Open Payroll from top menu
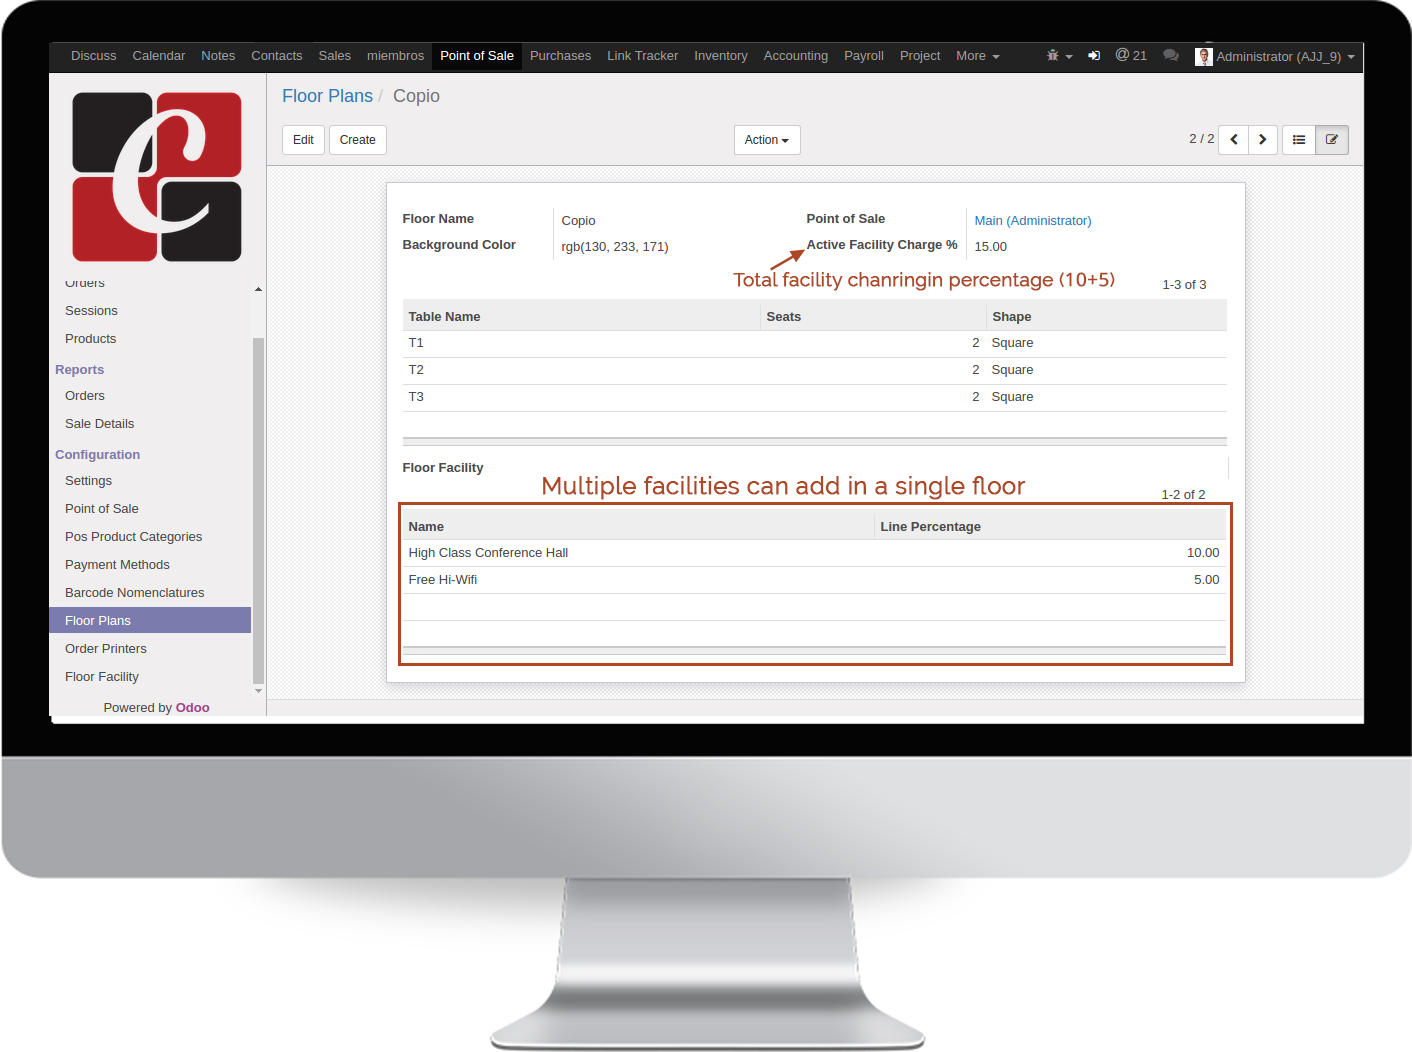Viewport: 1412px width, 1052px height. 864,56
